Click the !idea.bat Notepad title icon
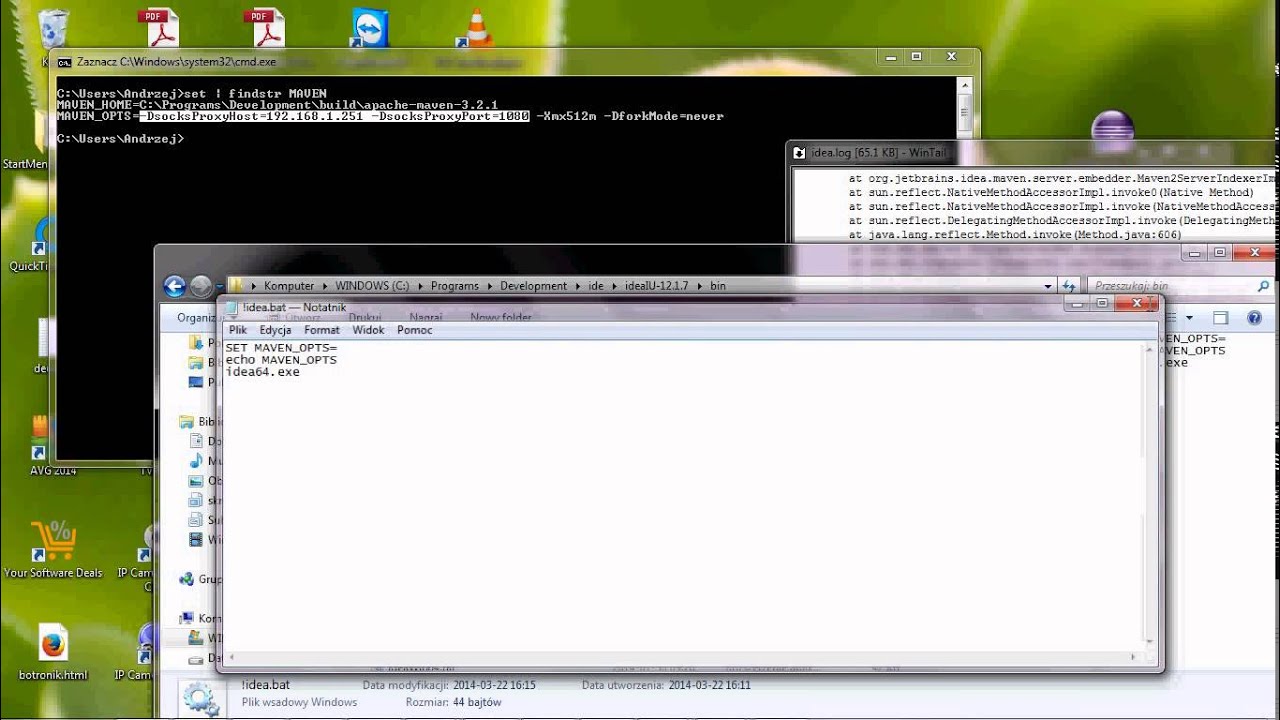The image size is (1280, 720). click(x=232, y=308)
